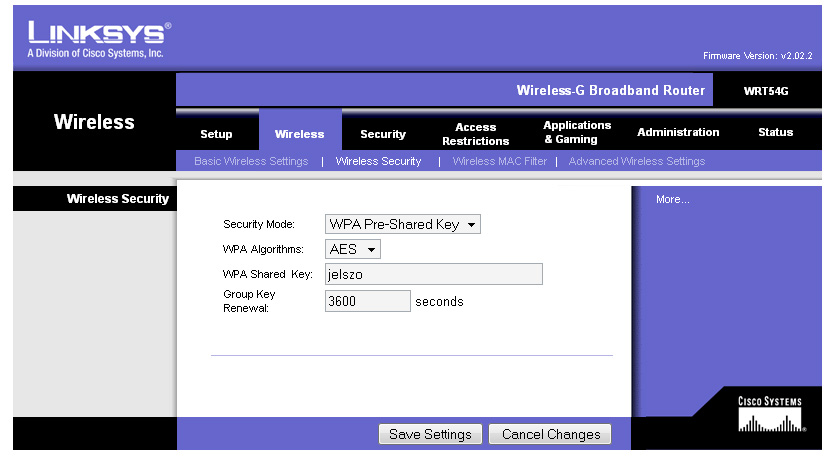Click the Save Settings button

[430, 434]
